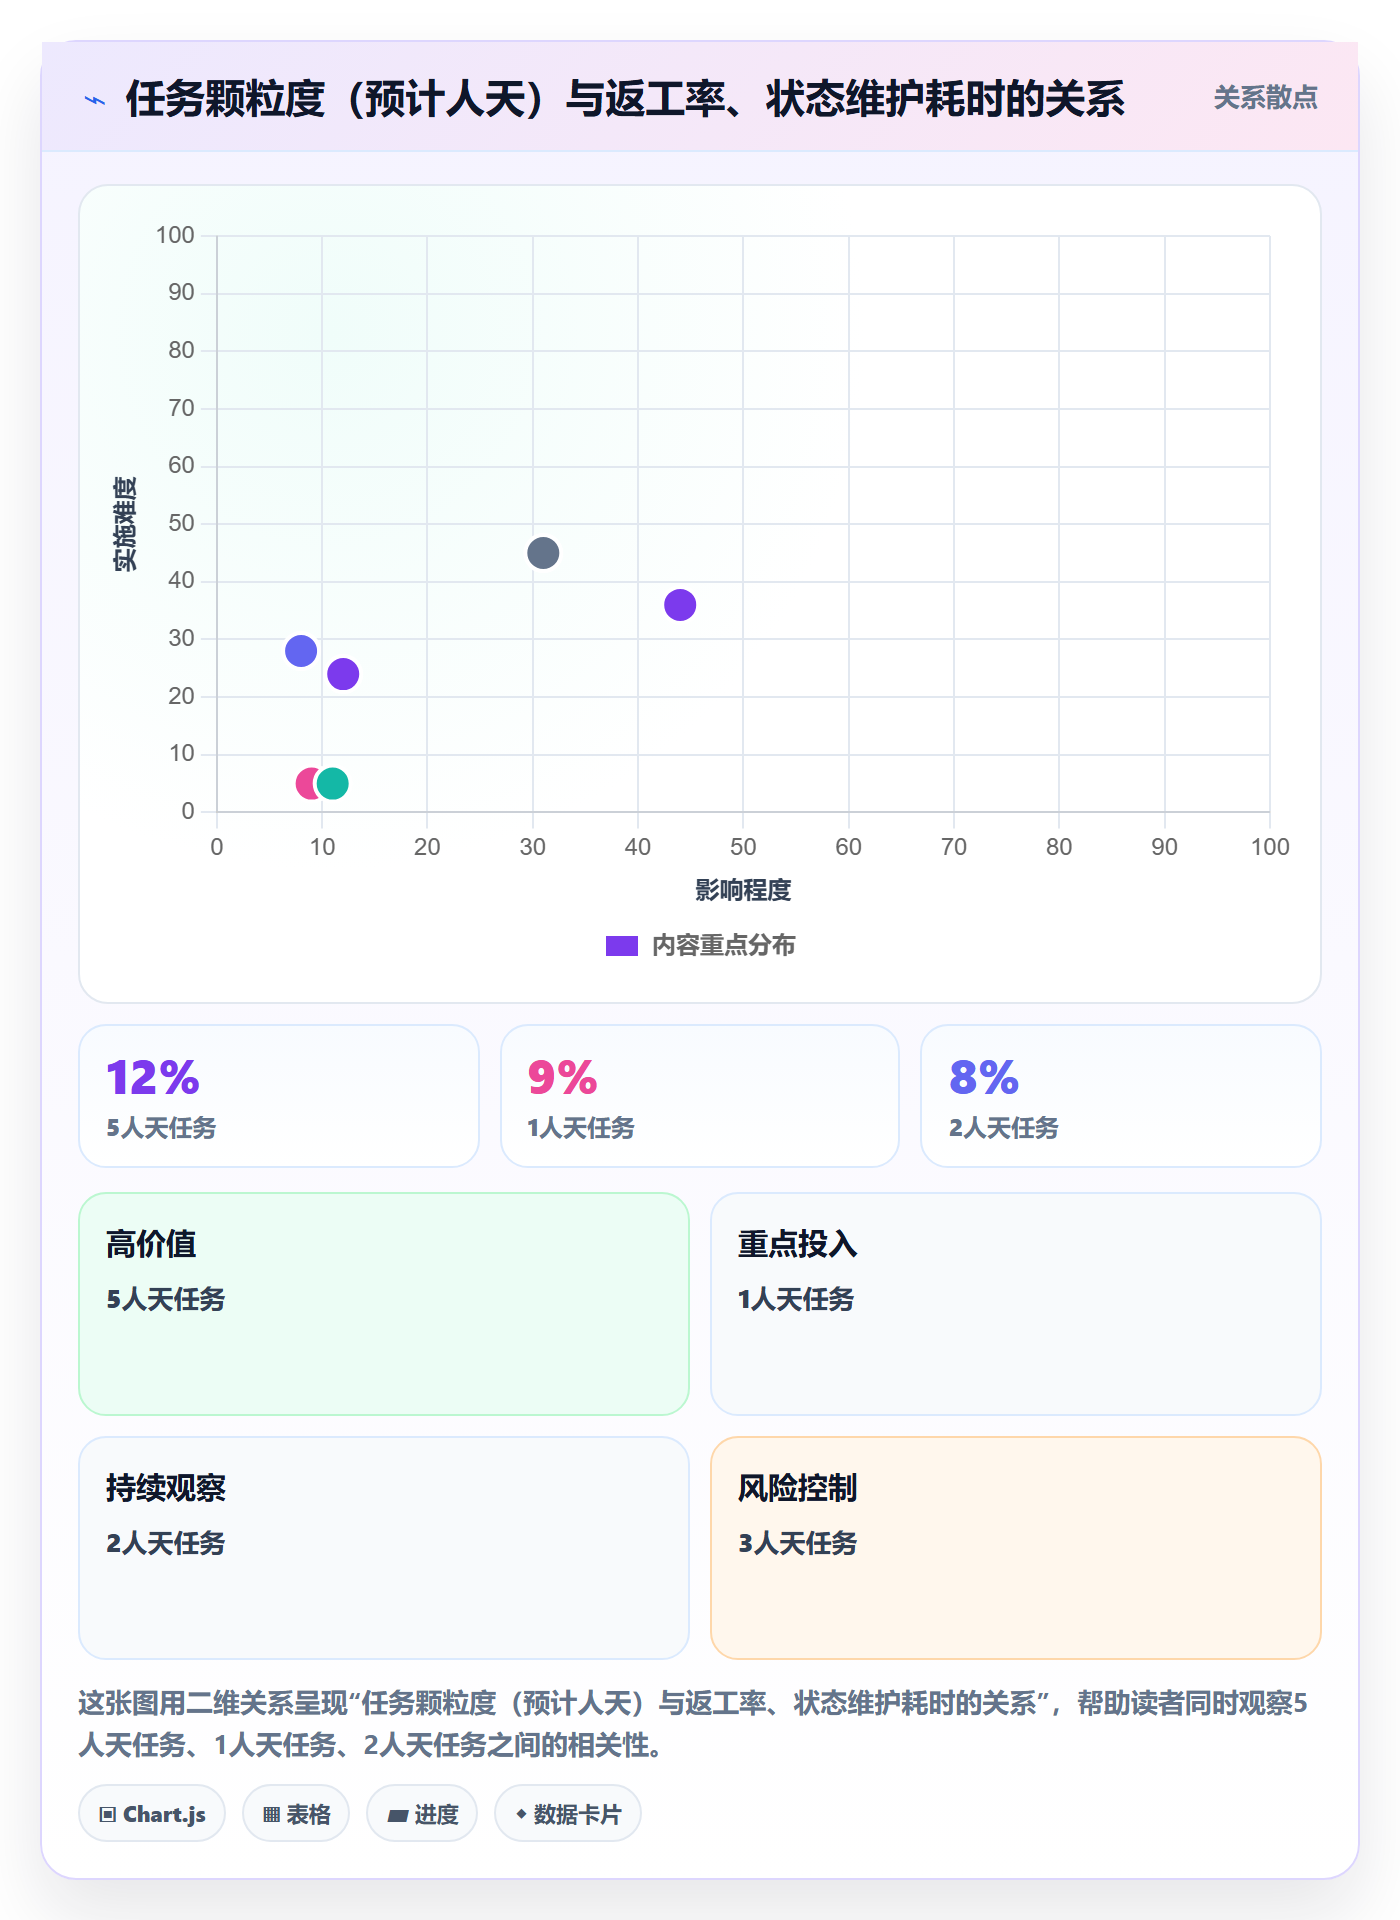1400x1920 pixels.
Task: Select the blue scatter point near 实施难度 28
Action: click(301, 651)
